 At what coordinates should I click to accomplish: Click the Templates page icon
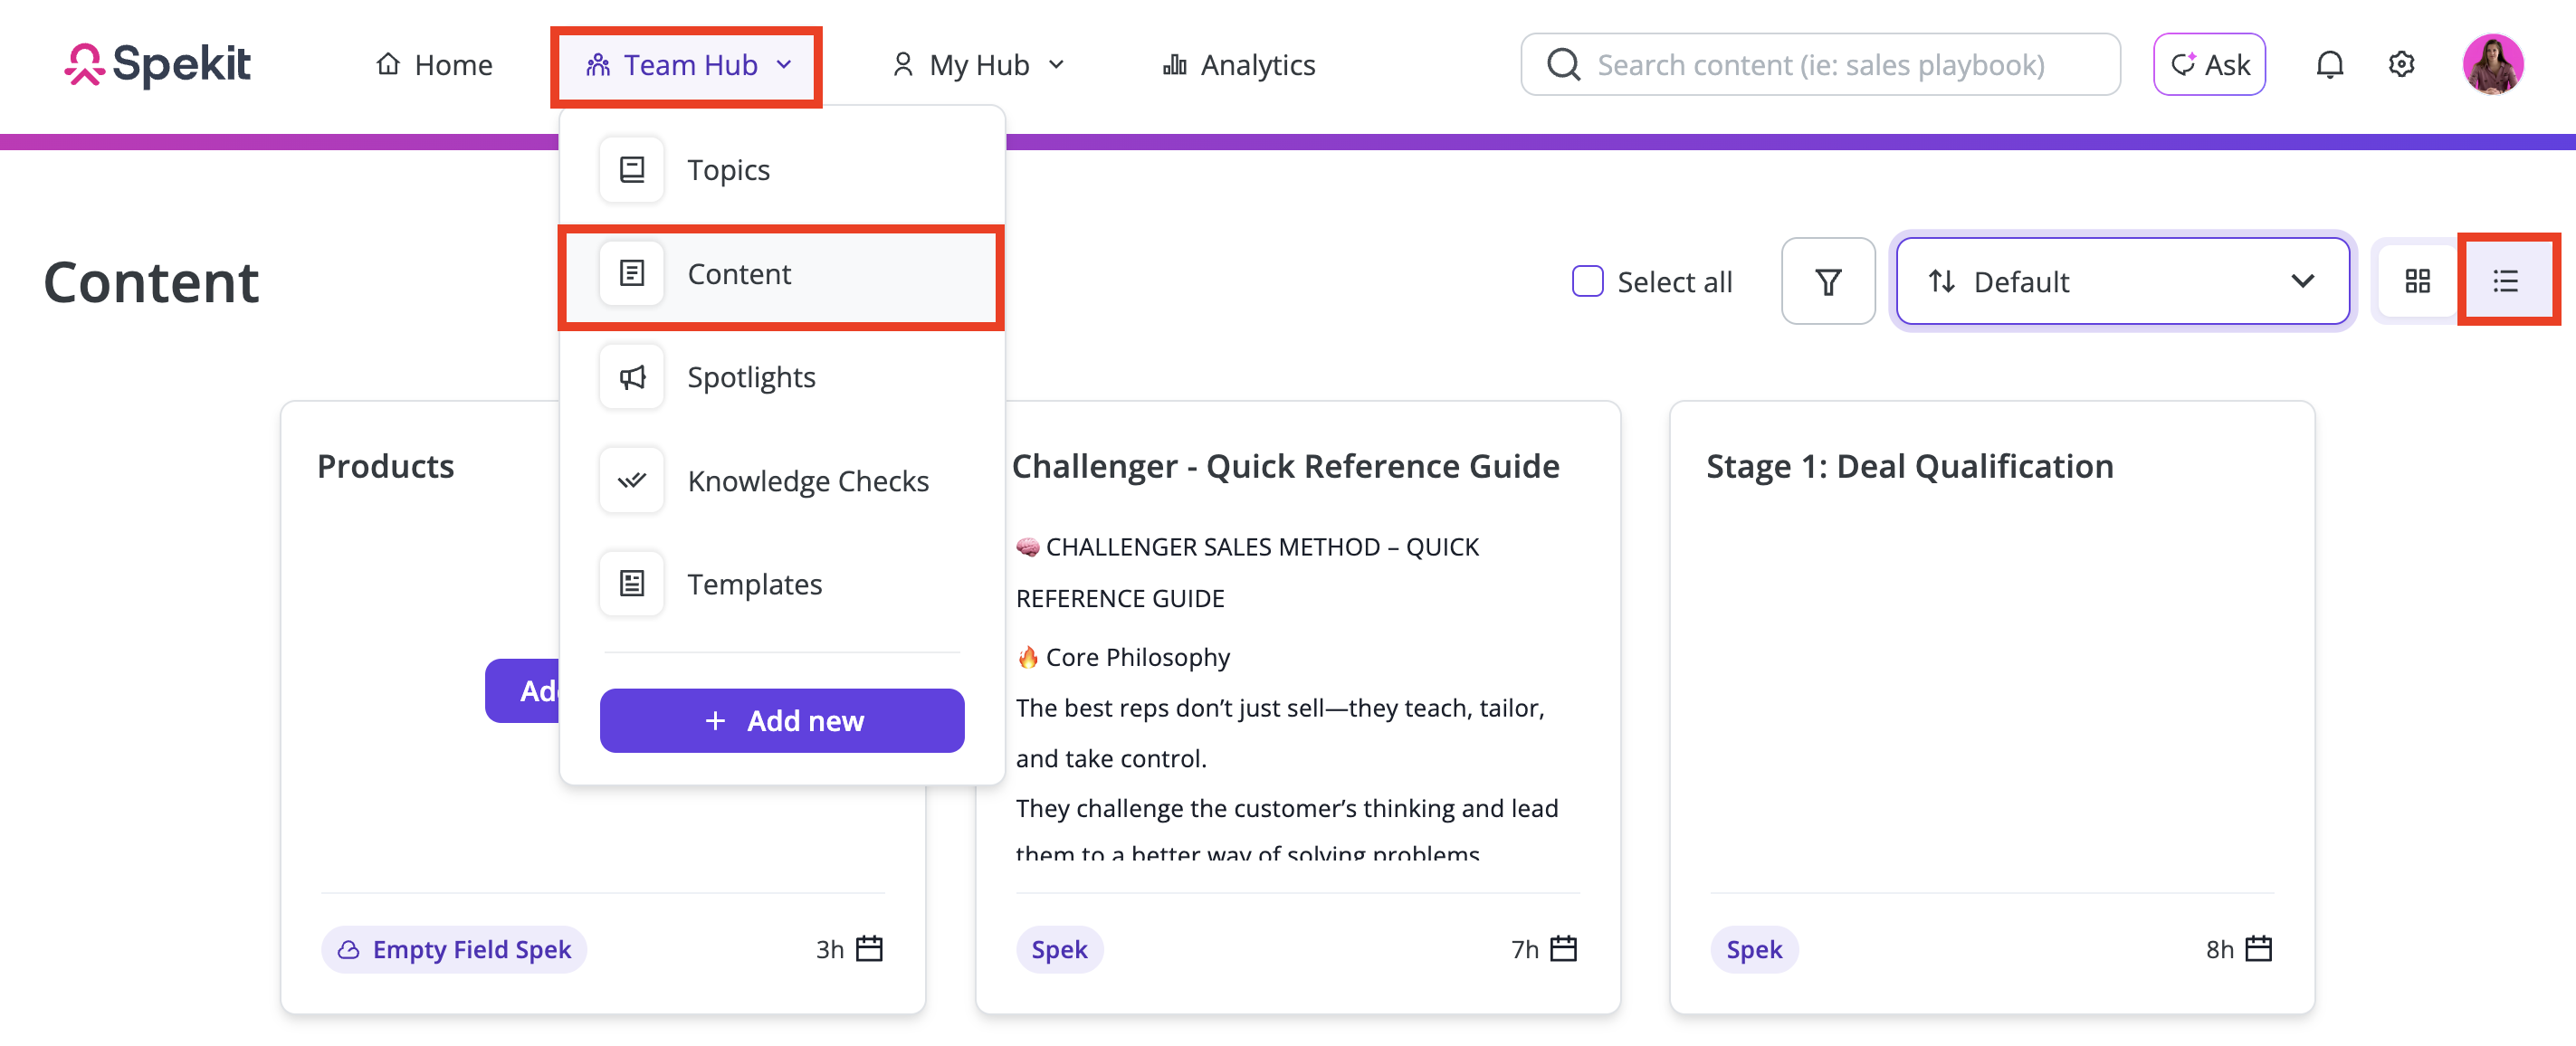pyautogui.click(x=632, y=584)
